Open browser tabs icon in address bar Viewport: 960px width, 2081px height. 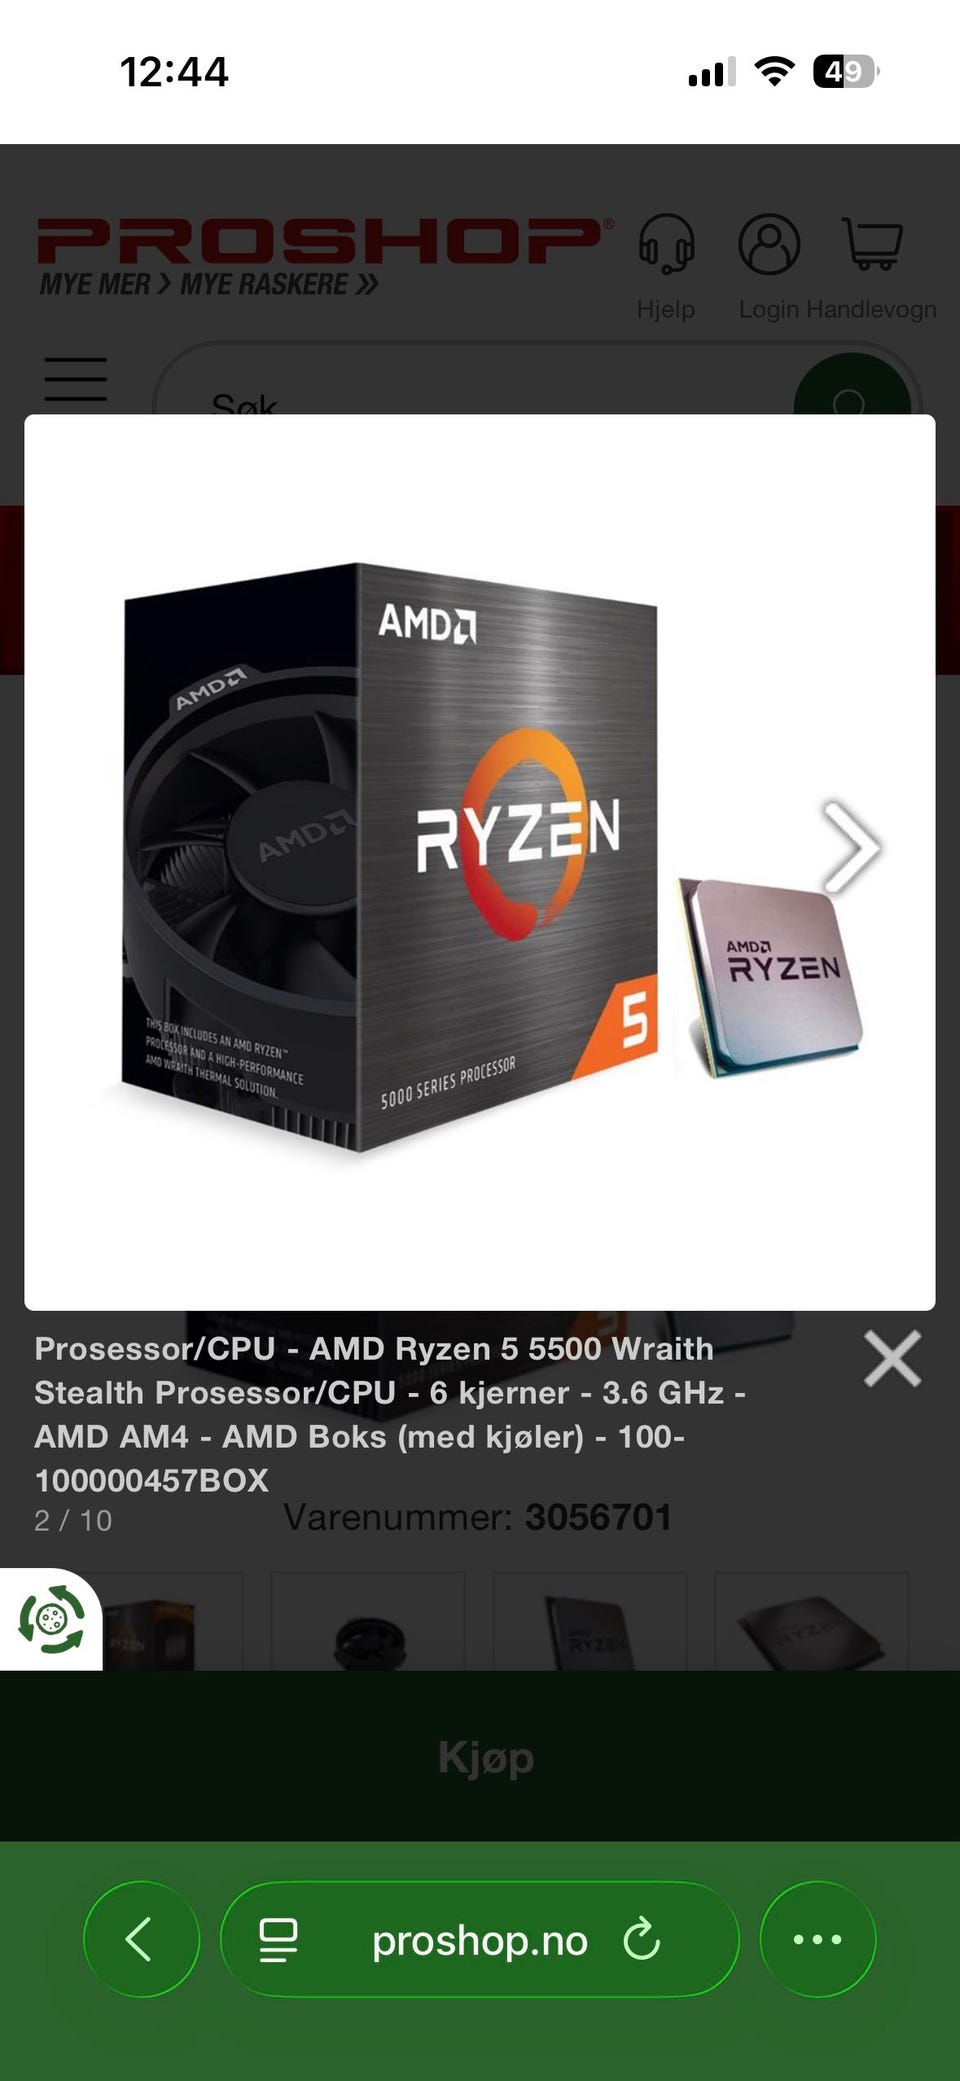tap(278, 1940)
